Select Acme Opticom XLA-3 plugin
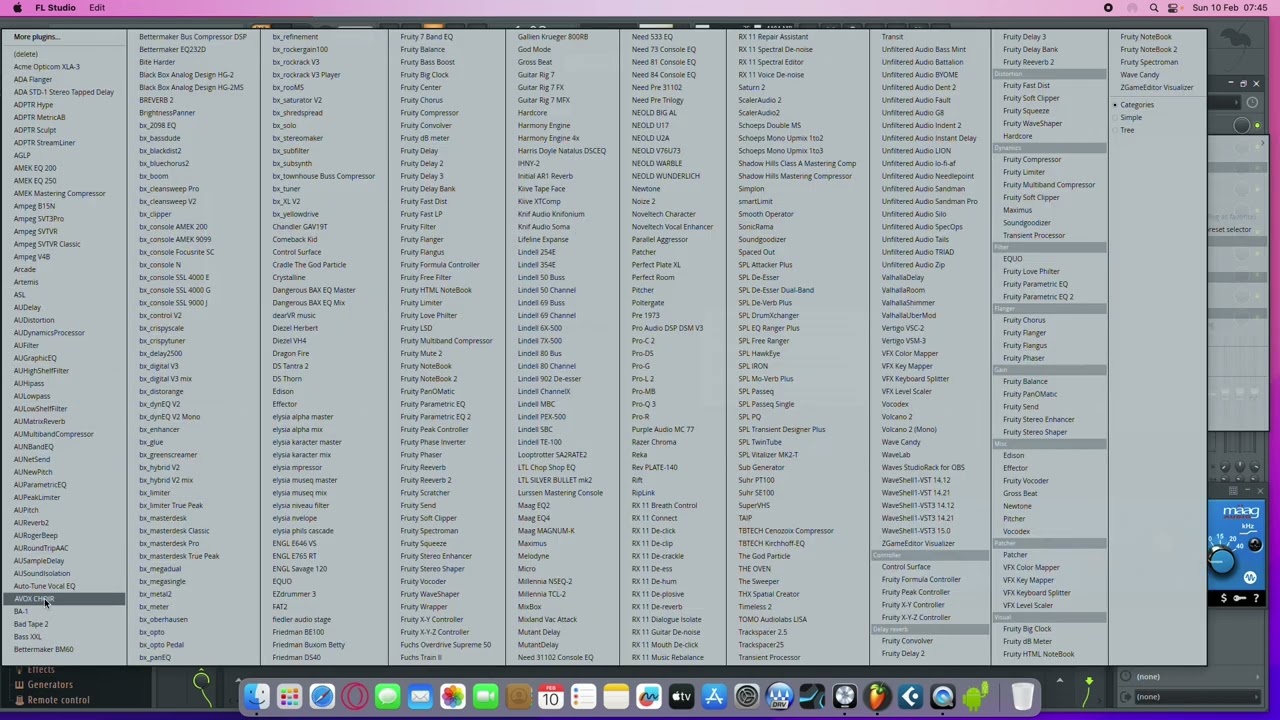 pos(46,67)
